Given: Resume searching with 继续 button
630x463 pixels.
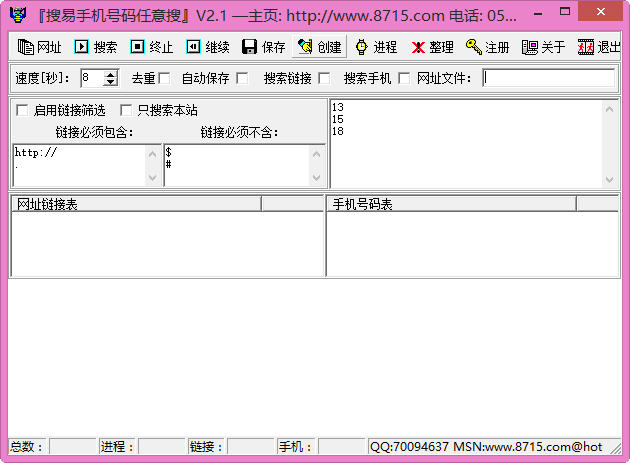Looking at the screenshot, I should [x=208, y=47].
